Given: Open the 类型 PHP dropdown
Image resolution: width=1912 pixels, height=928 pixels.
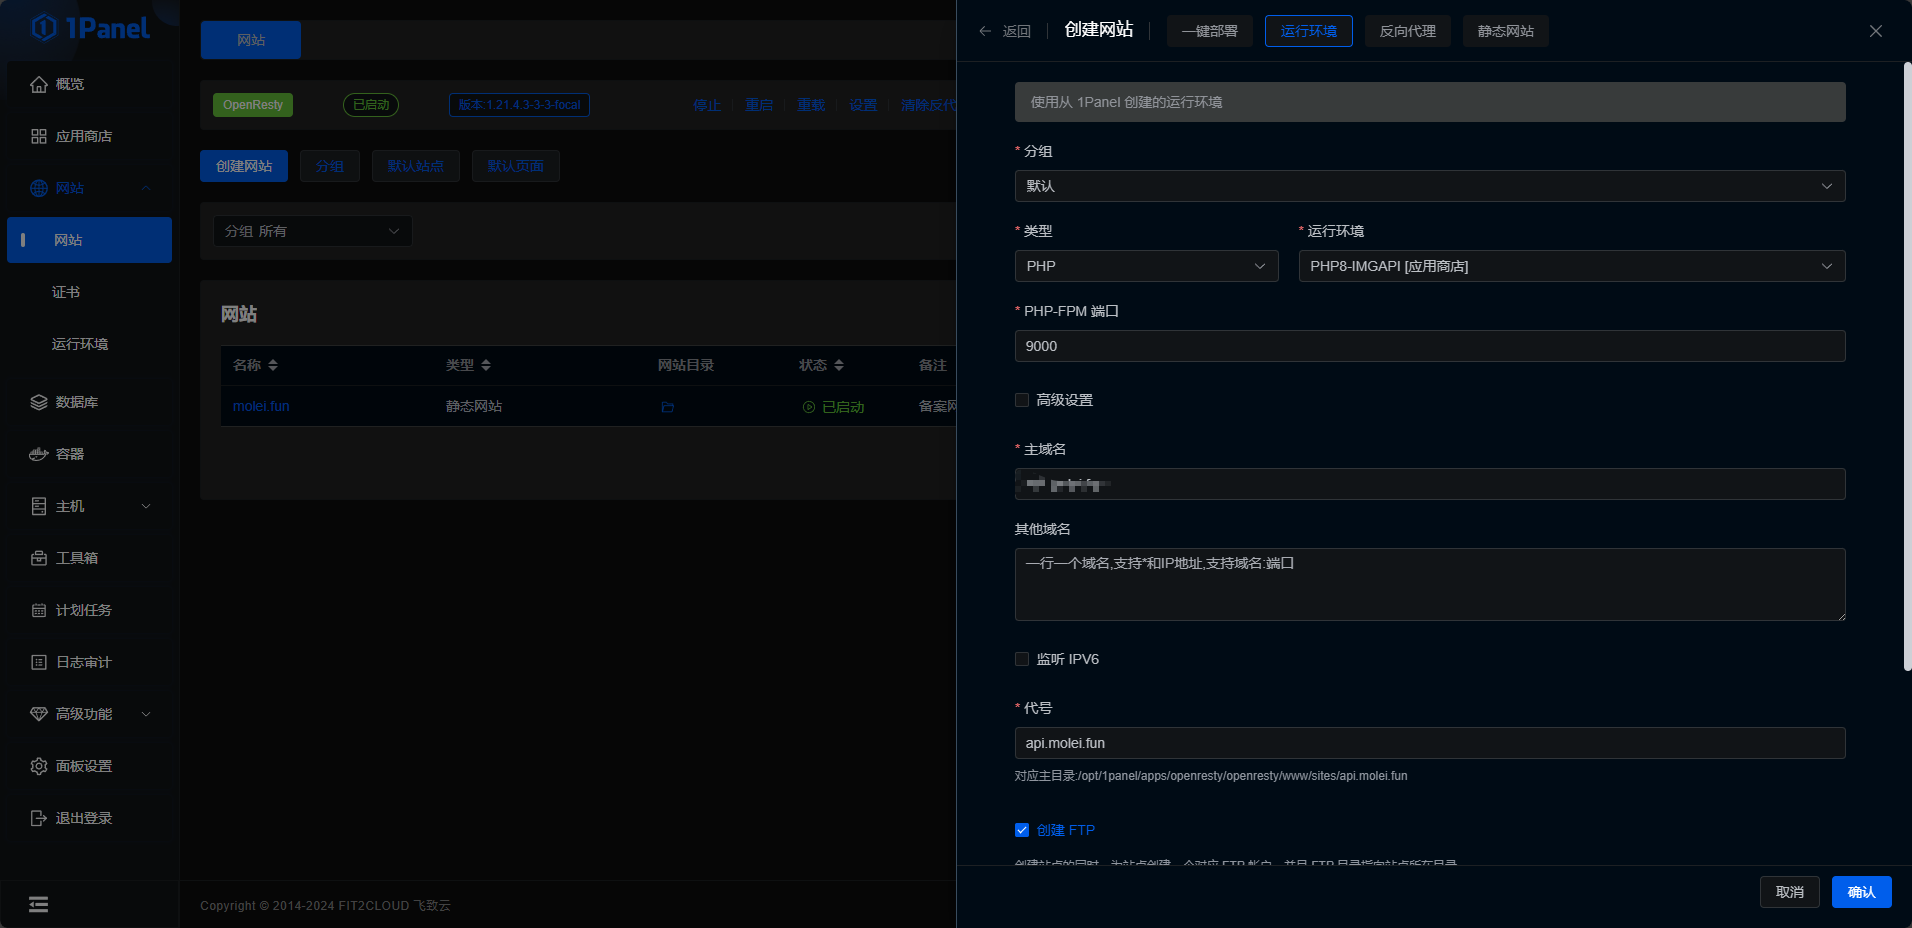Looking at the screenshot, I should click(1146, 266).
